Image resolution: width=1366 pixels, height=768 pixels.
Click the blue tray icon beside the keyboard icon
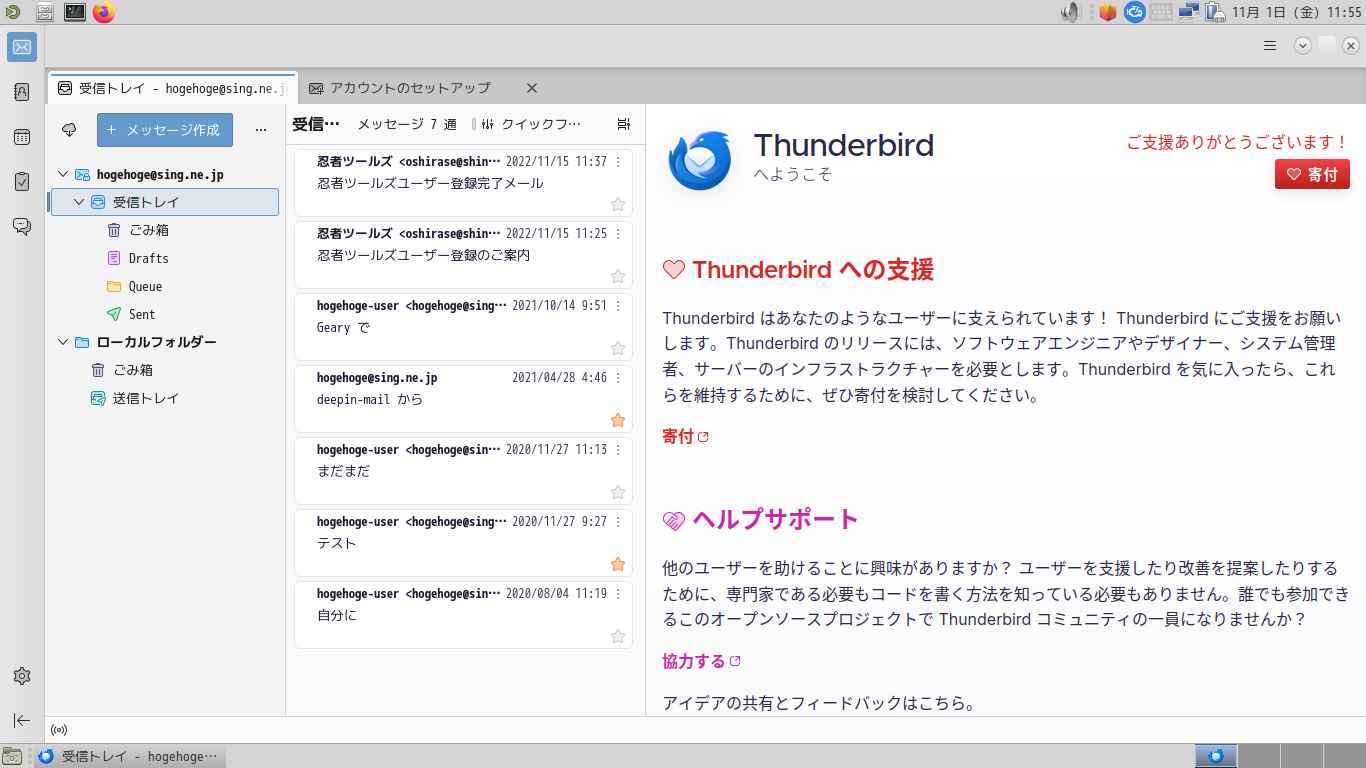point(1134,12)
